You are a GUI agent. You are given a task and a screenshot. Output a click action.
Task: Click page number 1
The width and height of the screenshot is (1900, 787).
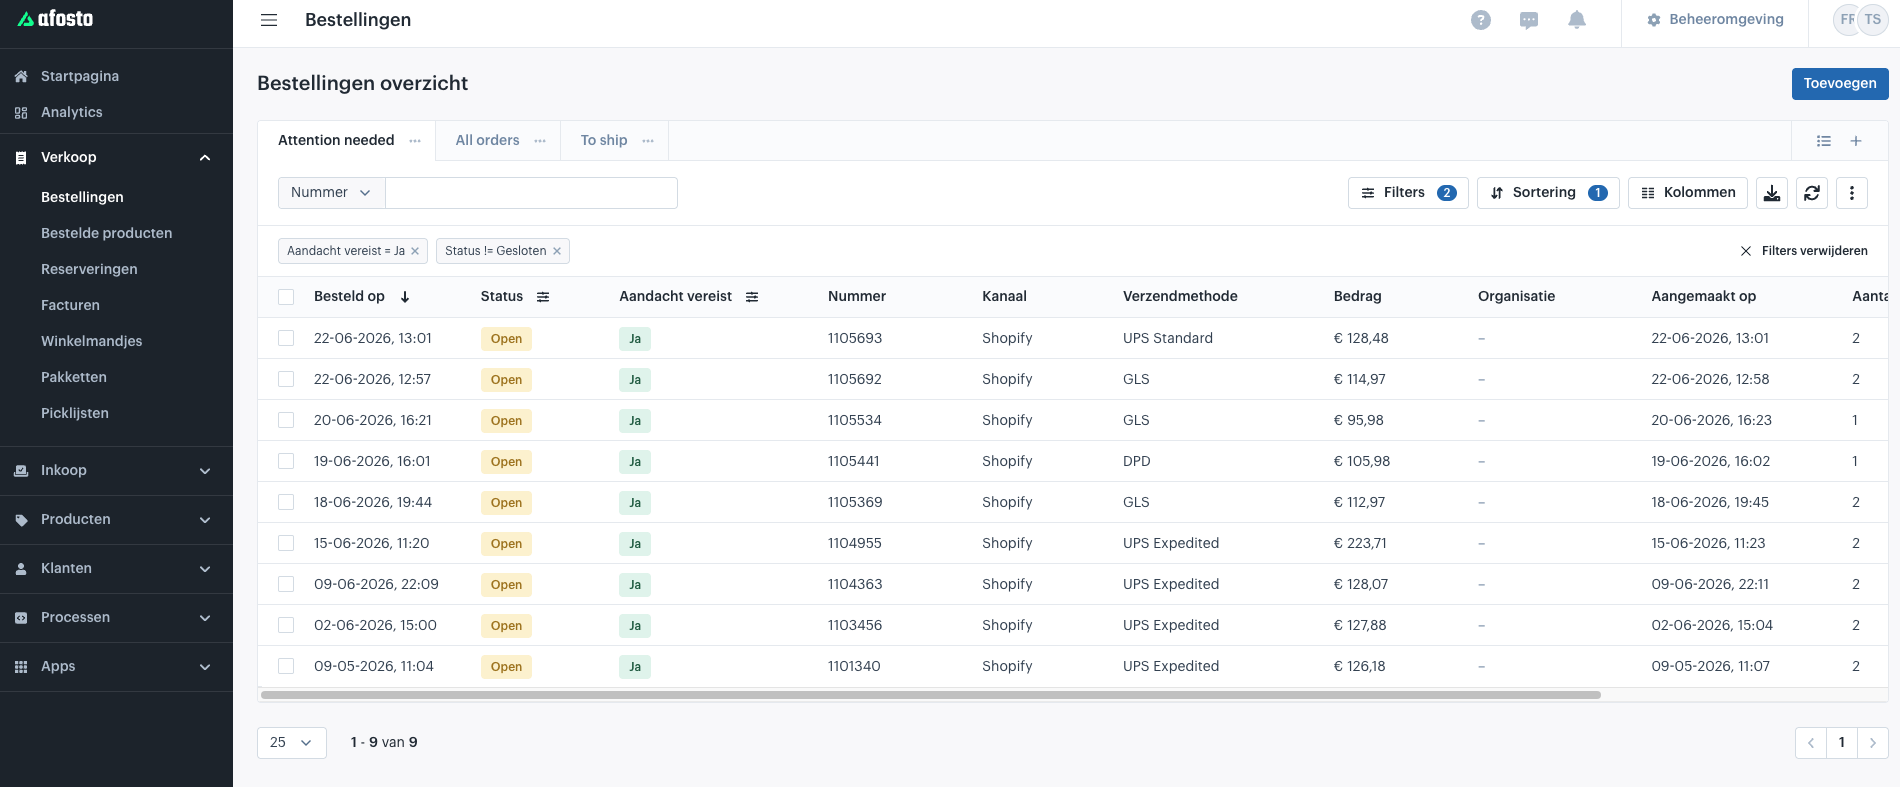pos(1842,743)
